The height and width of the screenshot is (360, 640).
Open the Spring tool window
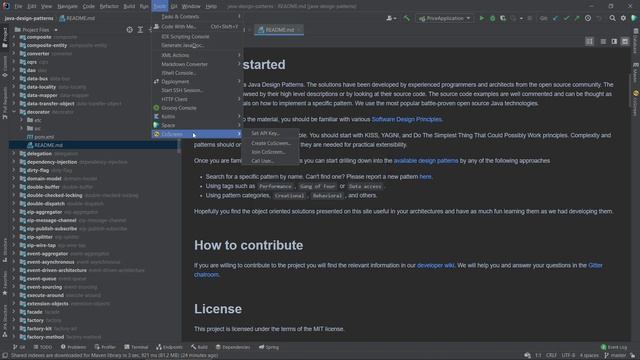pyautogui.click(x=269, y=347)
